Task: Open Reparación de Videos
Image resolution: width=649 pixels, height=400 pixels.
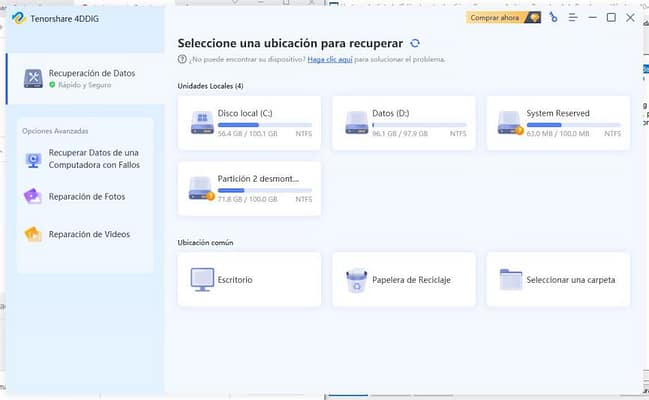Action: pos(85,234)
